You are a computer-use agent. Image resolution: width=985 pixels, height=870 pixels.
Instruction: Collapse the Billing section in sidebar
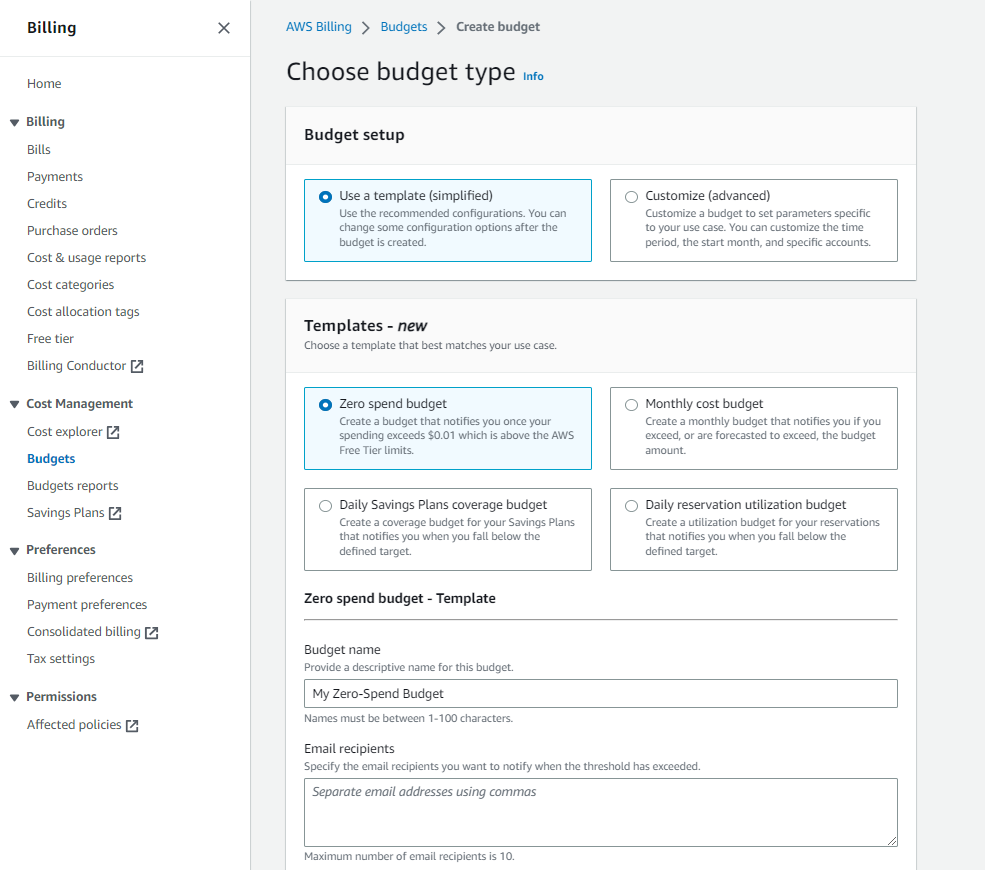pyautogui.click(x=14, y=122)
